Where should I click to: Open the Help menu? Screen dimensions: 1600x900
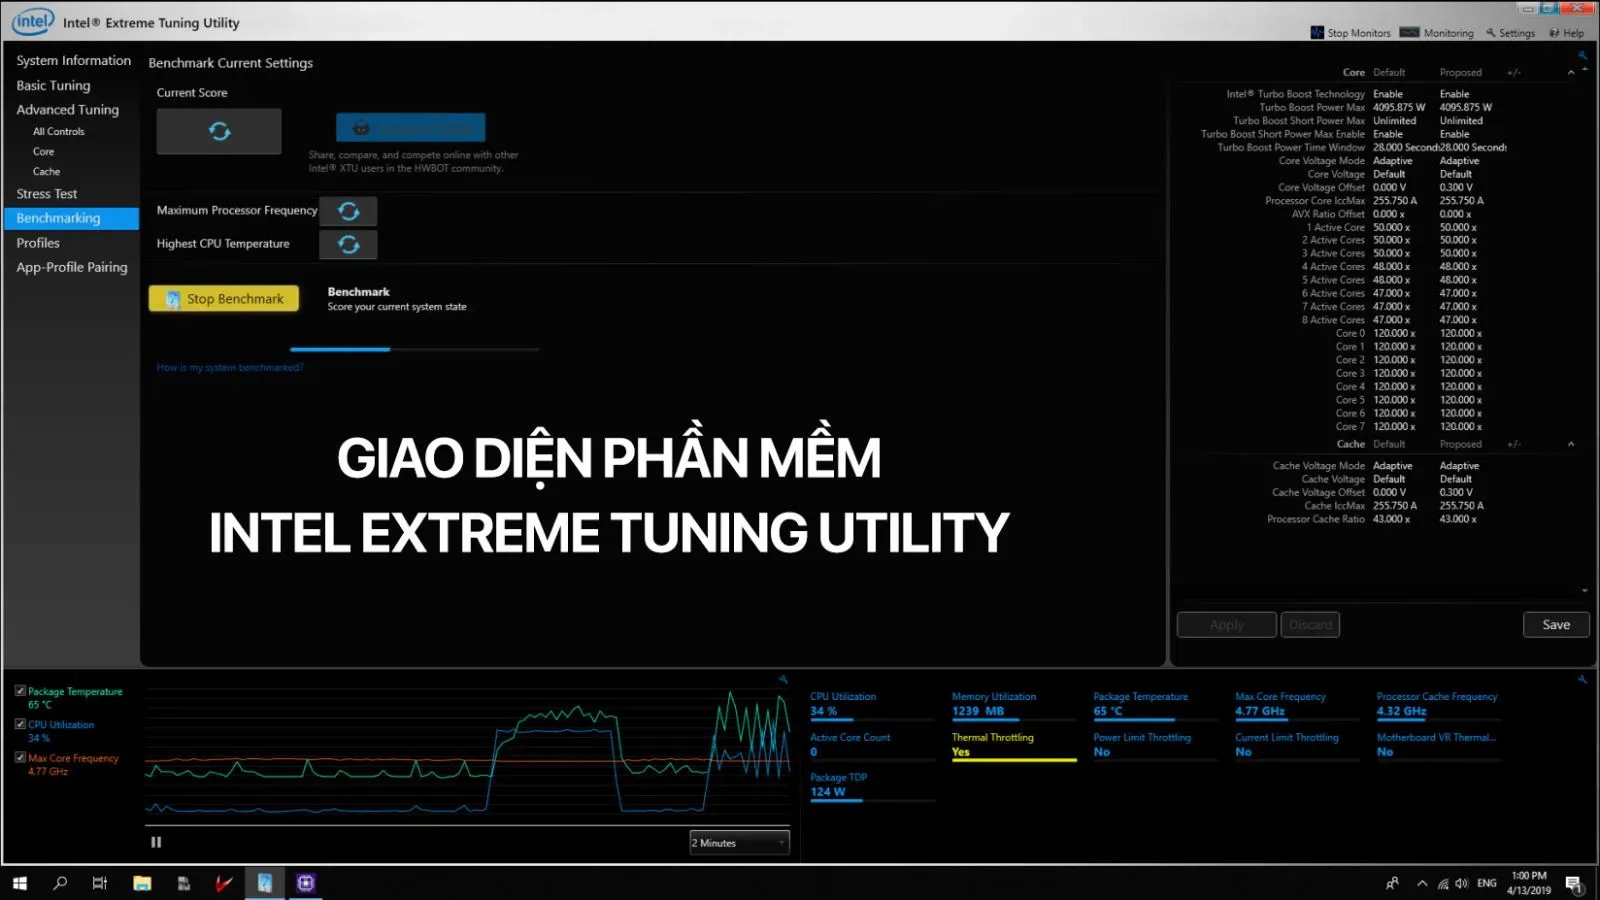pos(1567,33)
